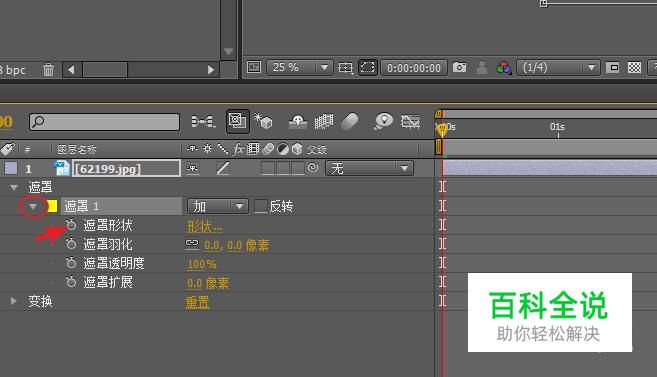The image size is (657, 377).
Task: Click the project panel scroll down arrow
Action: coord(228,52)
